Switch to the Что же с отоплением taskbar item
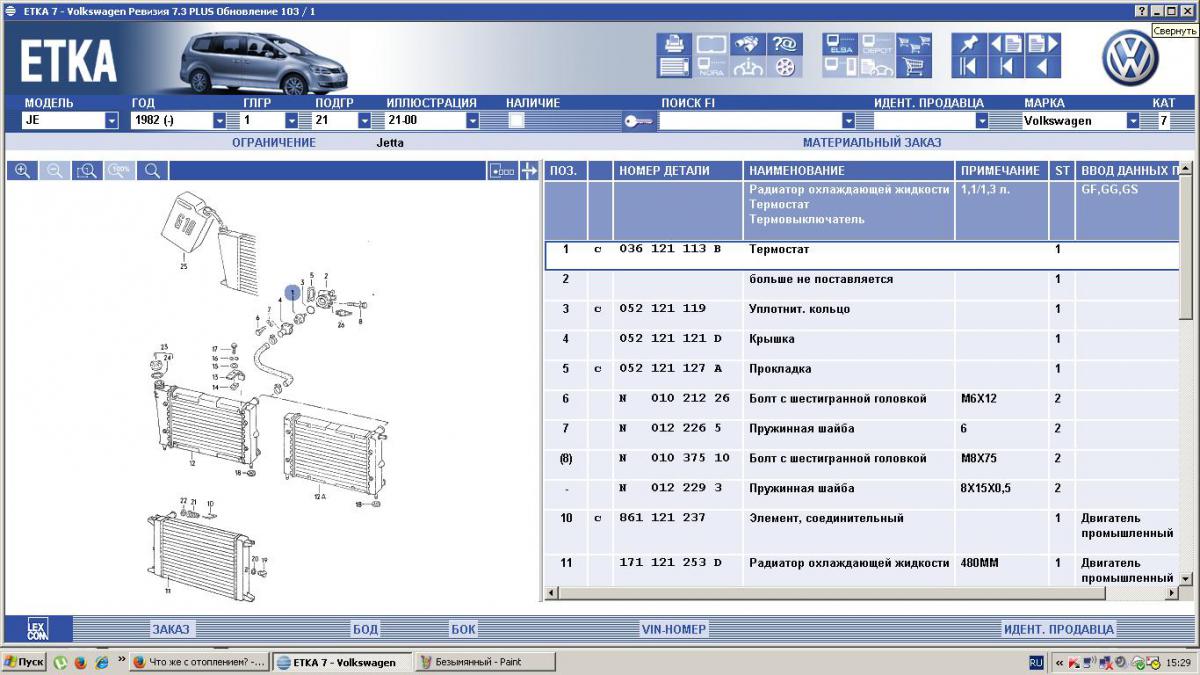This screenshot has width=1200, height=675. point(200,662)
